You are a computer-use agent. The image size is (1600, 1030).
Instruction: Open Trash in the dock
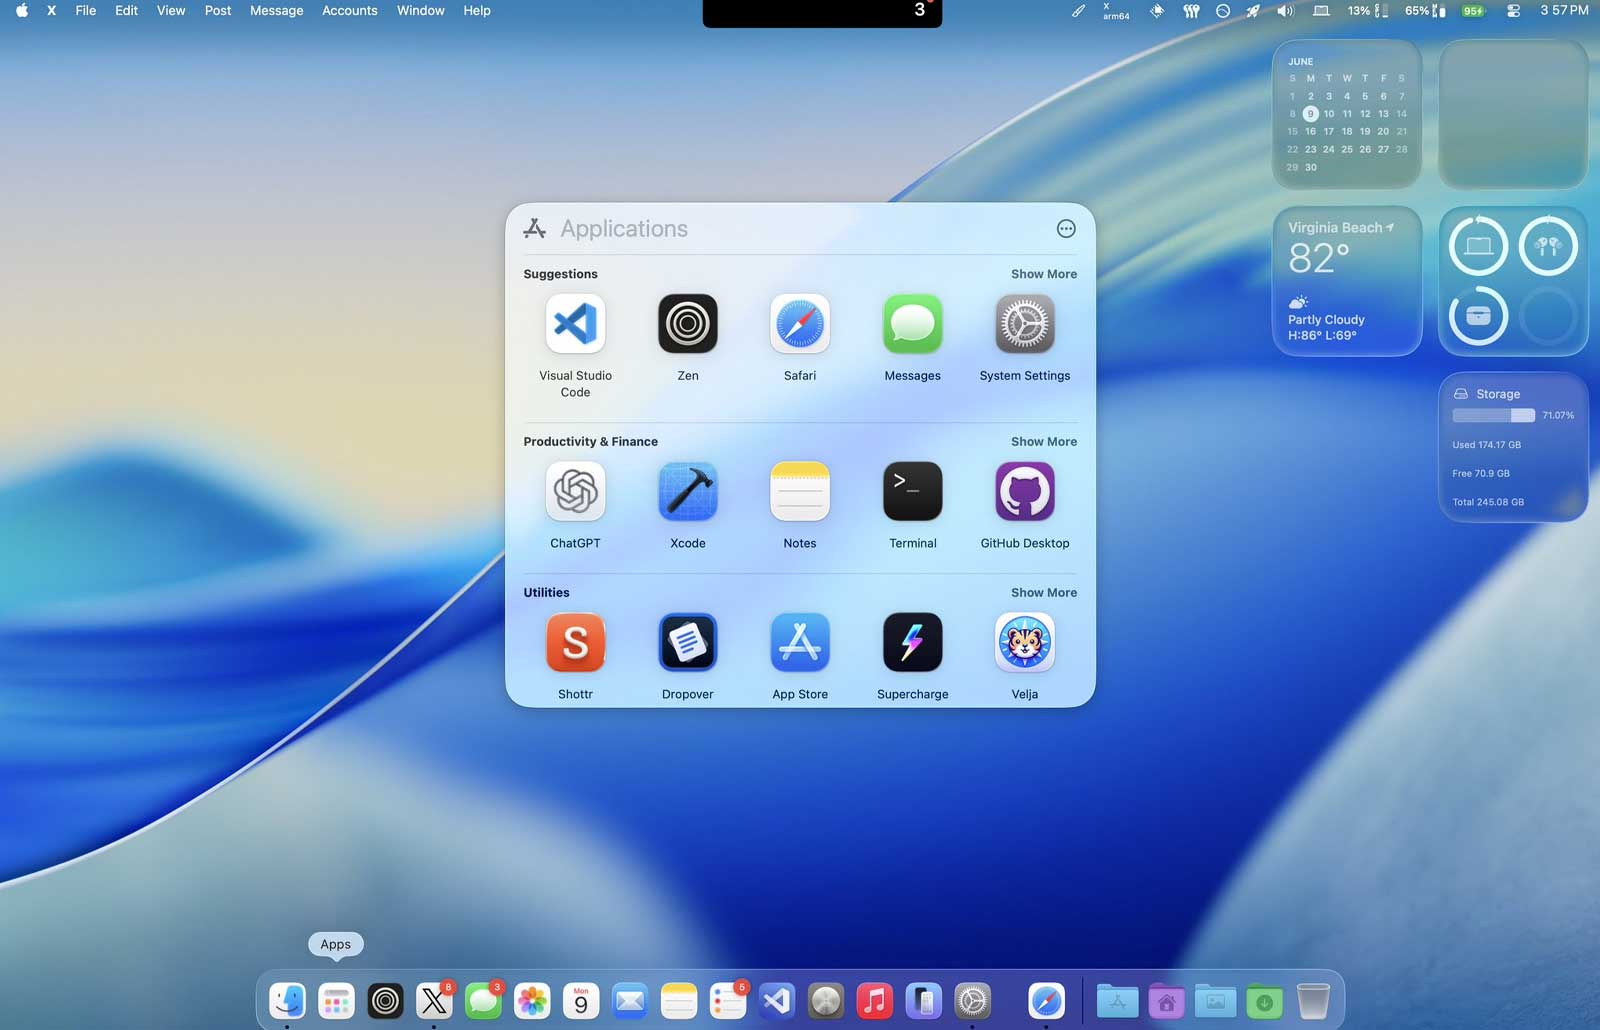1313,1000
